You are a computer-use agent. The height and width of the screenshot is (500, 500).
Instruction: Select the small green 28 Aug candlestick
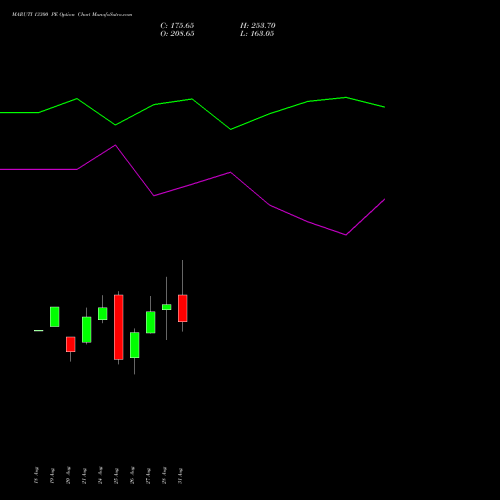[167, 307]
